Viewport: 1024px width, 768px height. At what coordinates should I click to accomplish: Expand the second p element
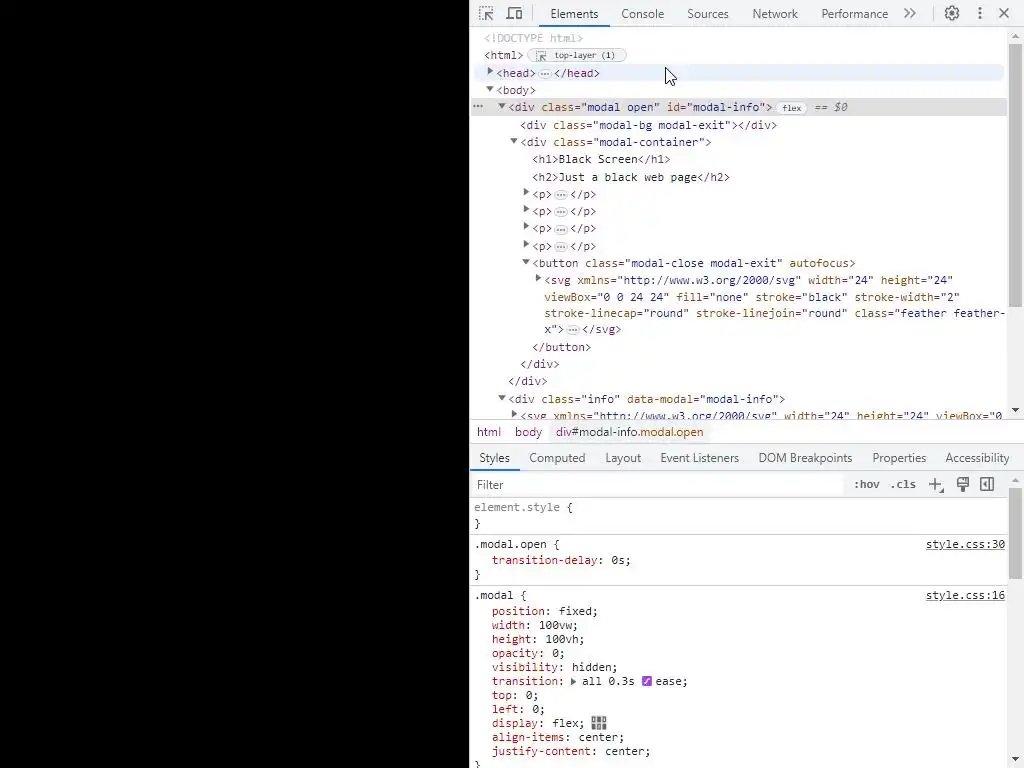point(526,210)
